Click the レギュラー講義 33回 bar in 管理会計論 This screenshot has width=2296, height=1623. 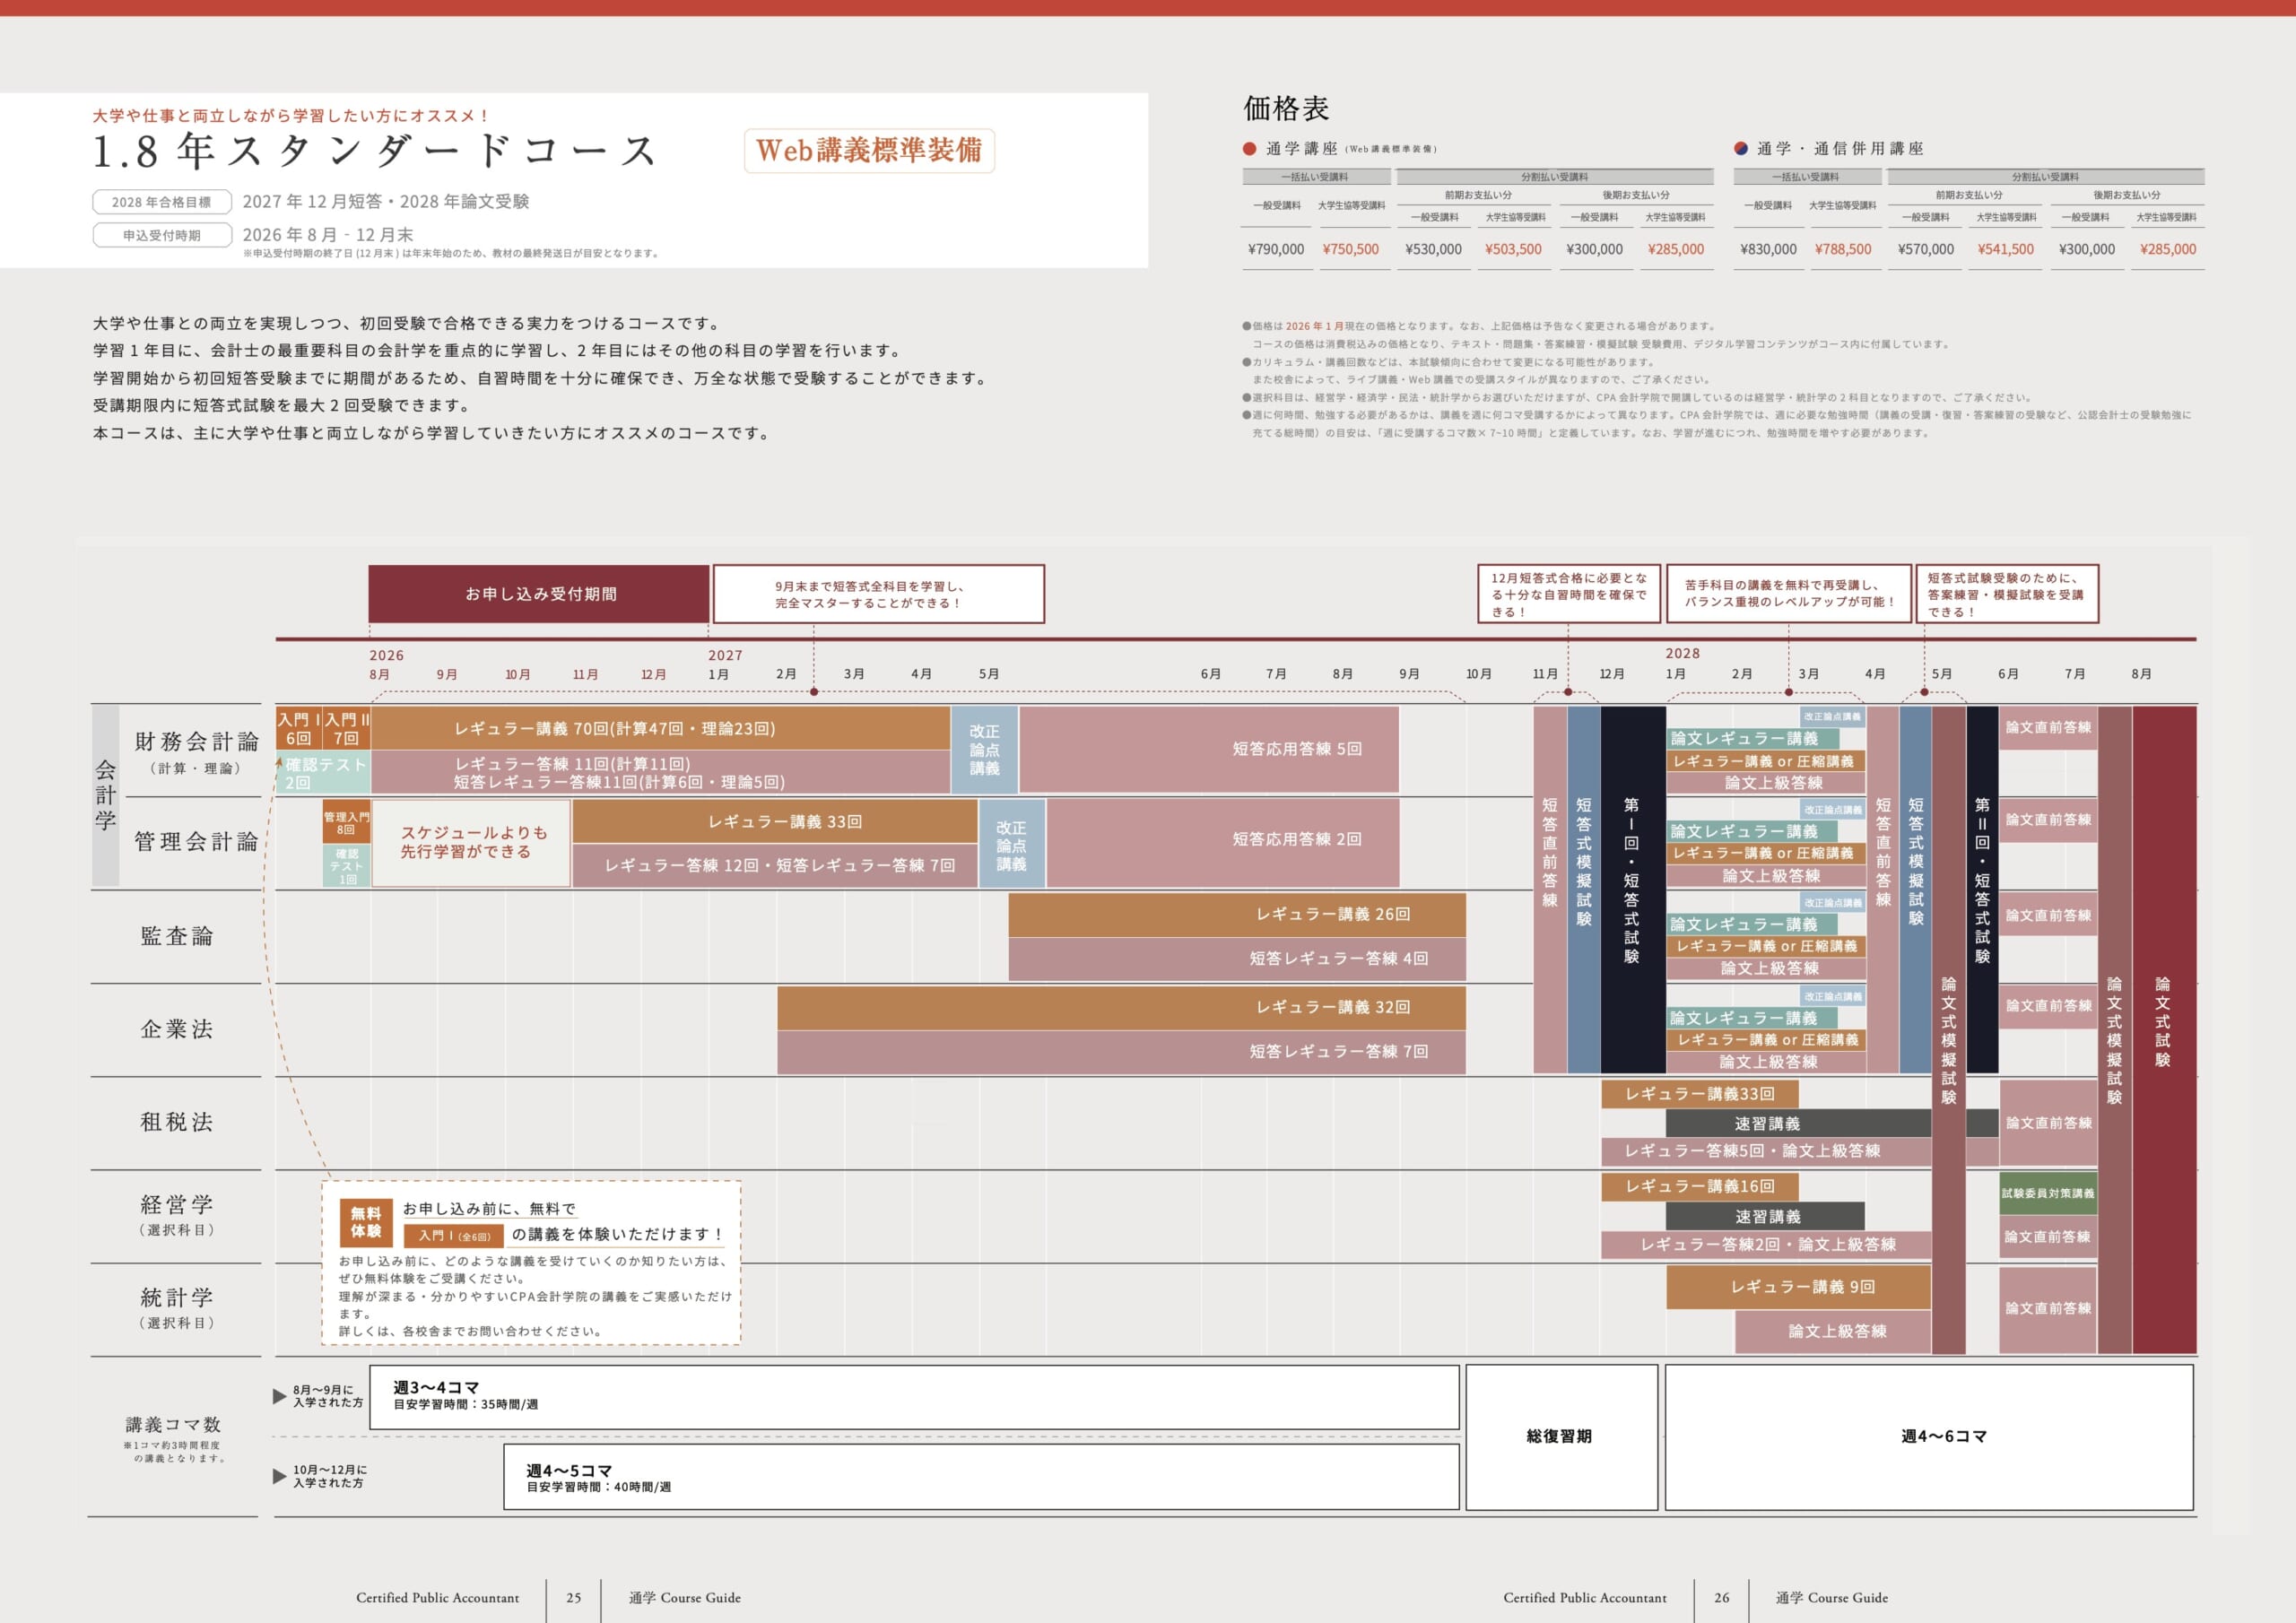pyautogui.click(x=775, y=821)
